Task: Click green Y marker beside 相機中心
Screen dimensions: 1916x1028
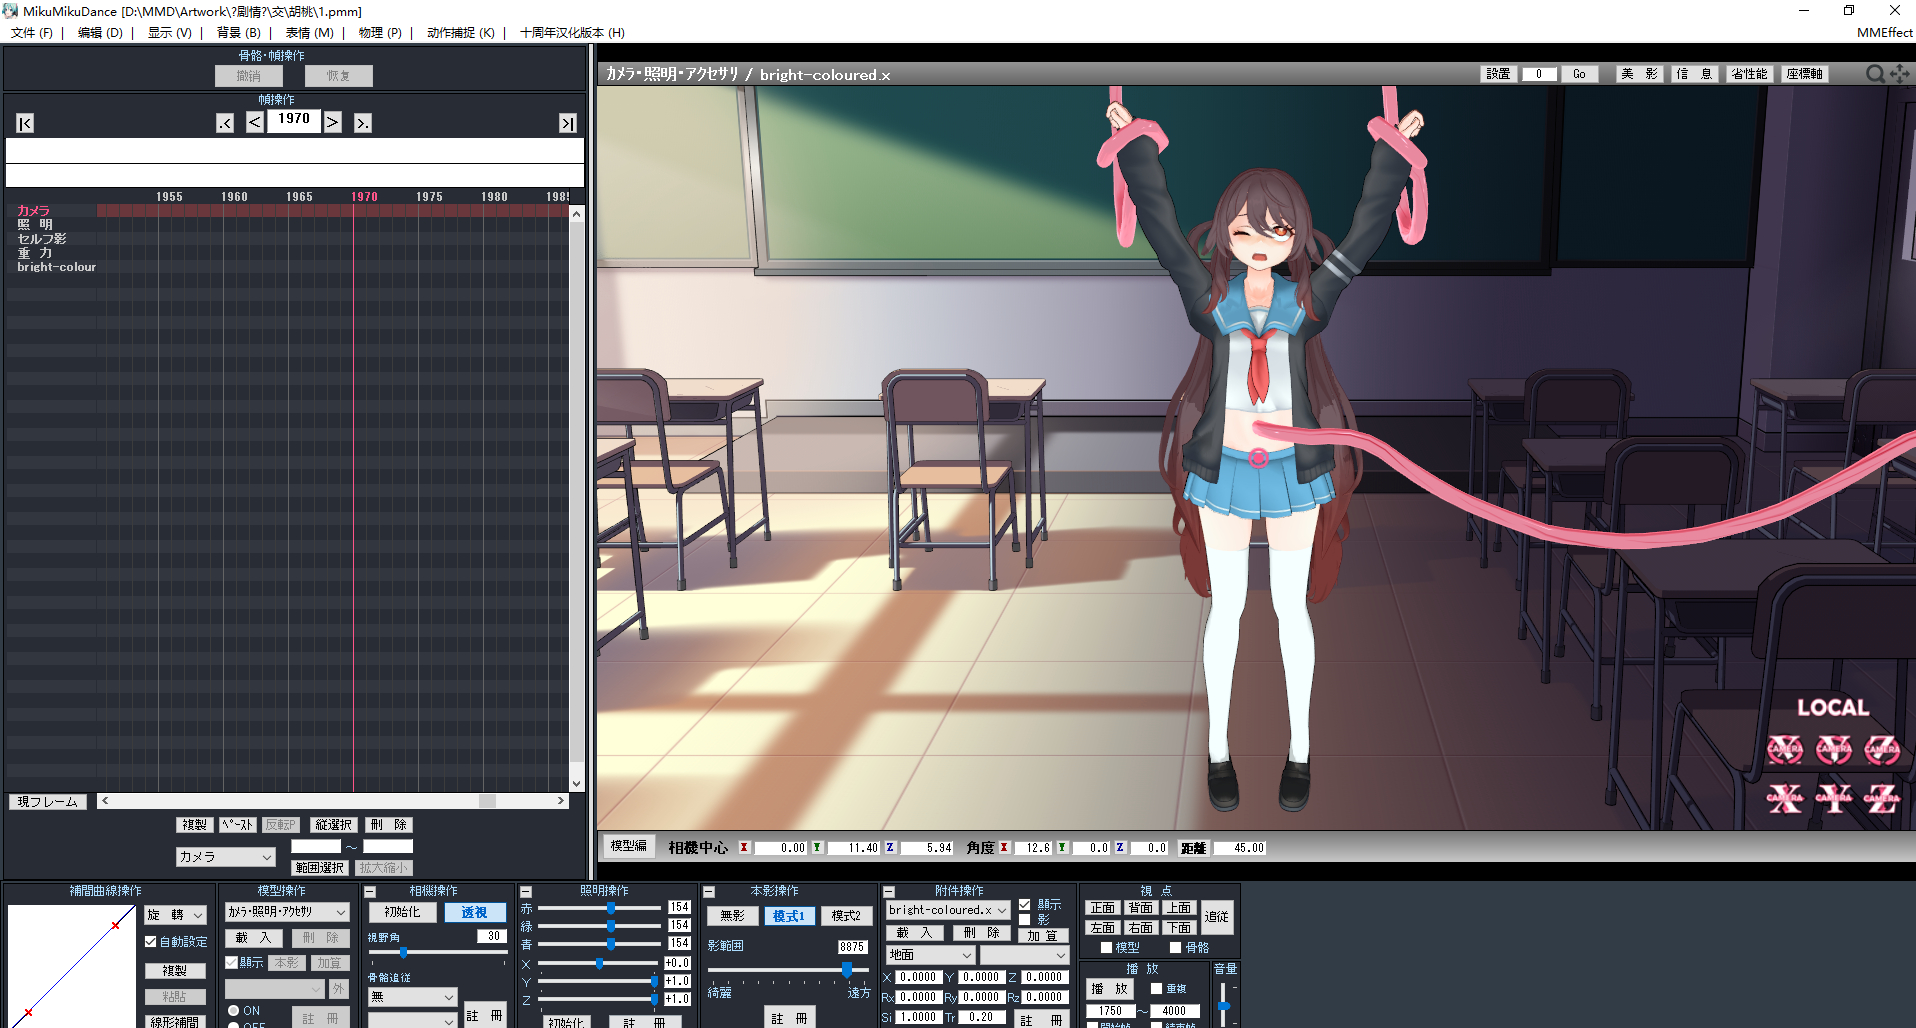Action: [817, 848]
